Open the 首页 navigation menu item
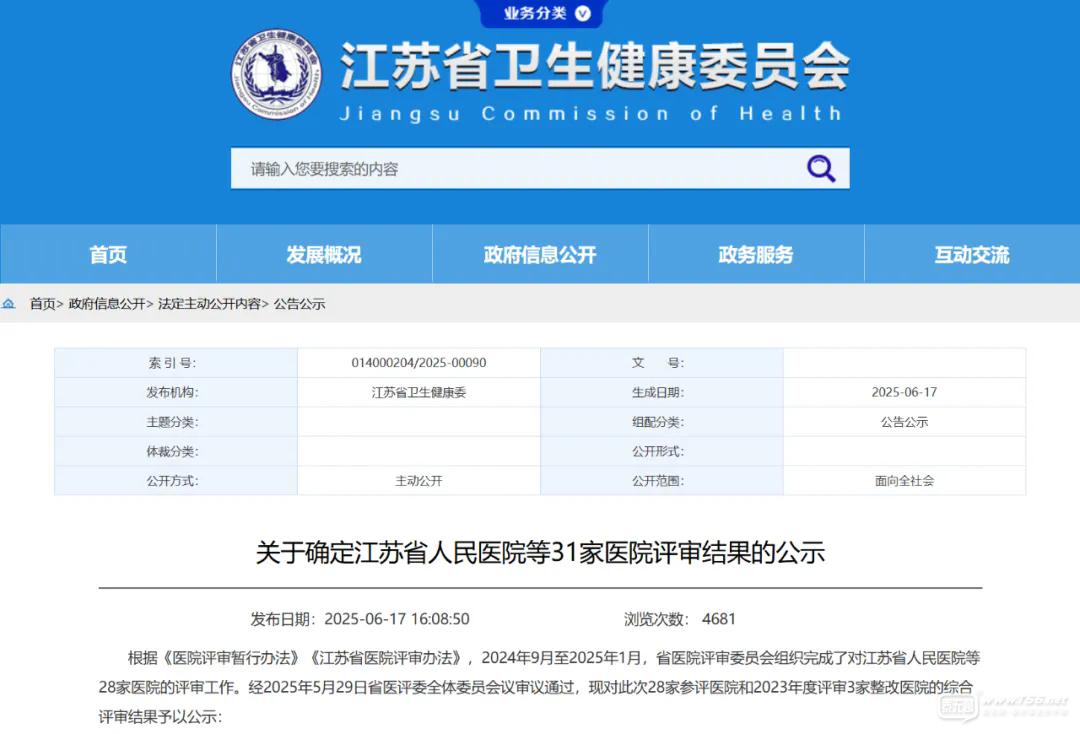This screenshot has width=1080, height=734. [108, 255]
